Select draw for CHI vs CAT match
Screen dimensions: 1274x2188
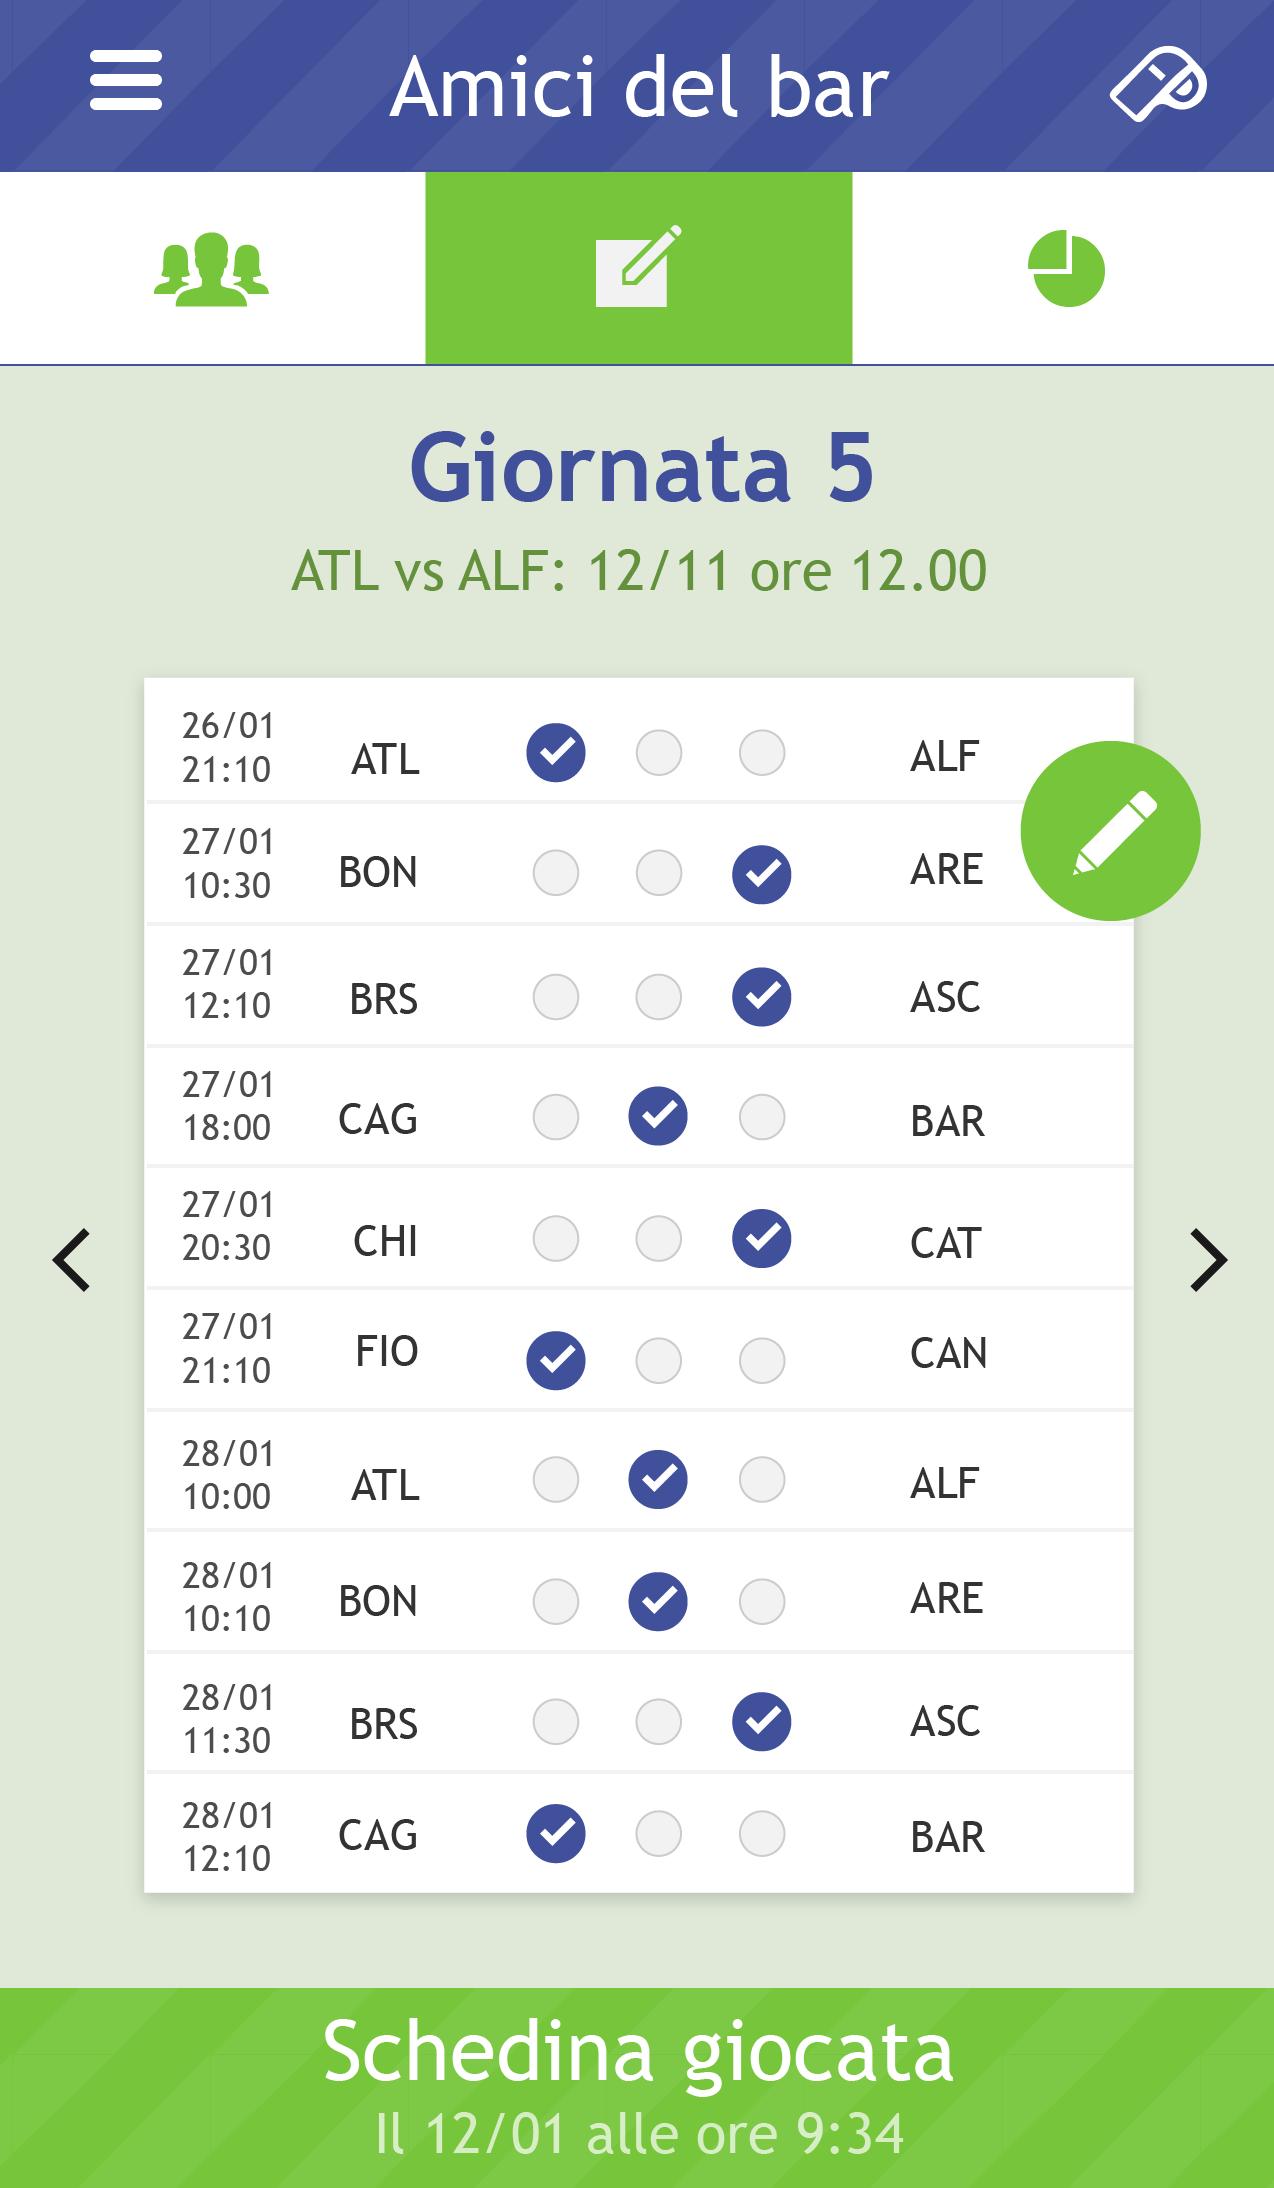coord(658,1239)
